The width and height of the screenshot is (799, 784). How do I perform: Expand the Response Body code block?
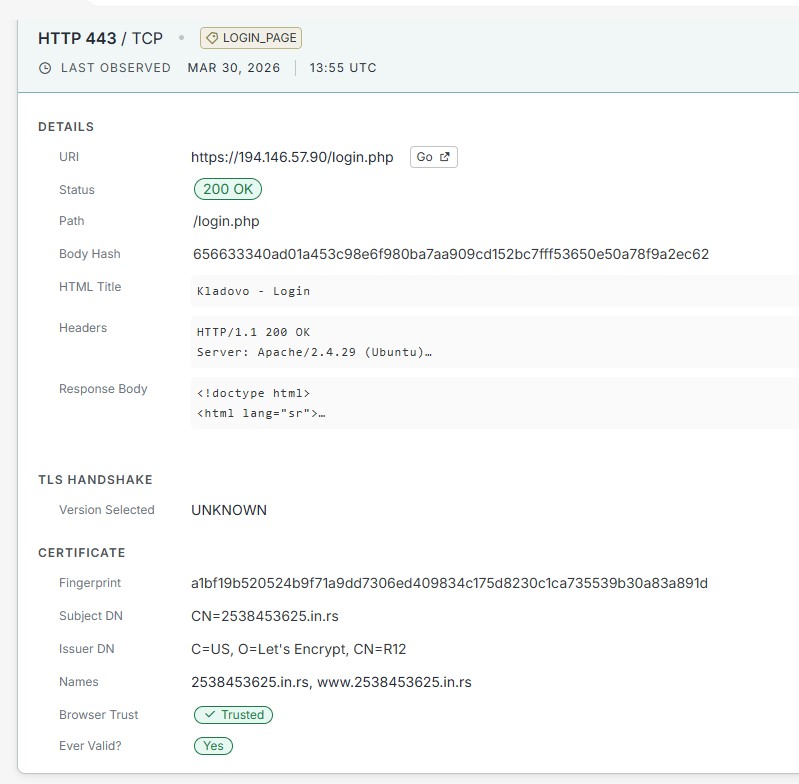pos(495,403)
